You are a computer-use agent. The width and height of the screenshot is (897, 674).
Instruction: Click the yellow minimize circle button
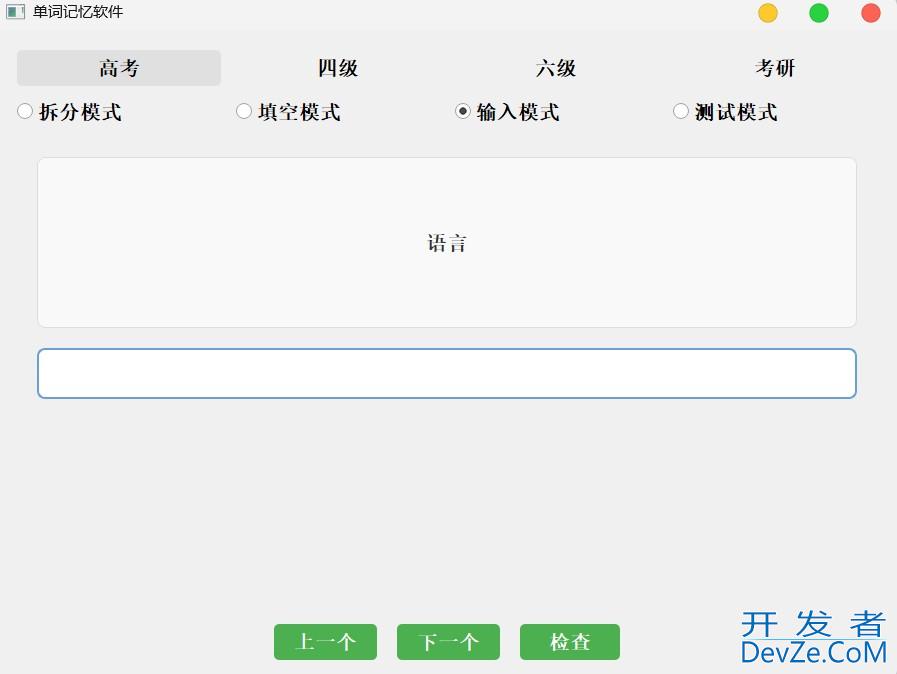click(768, 13)
